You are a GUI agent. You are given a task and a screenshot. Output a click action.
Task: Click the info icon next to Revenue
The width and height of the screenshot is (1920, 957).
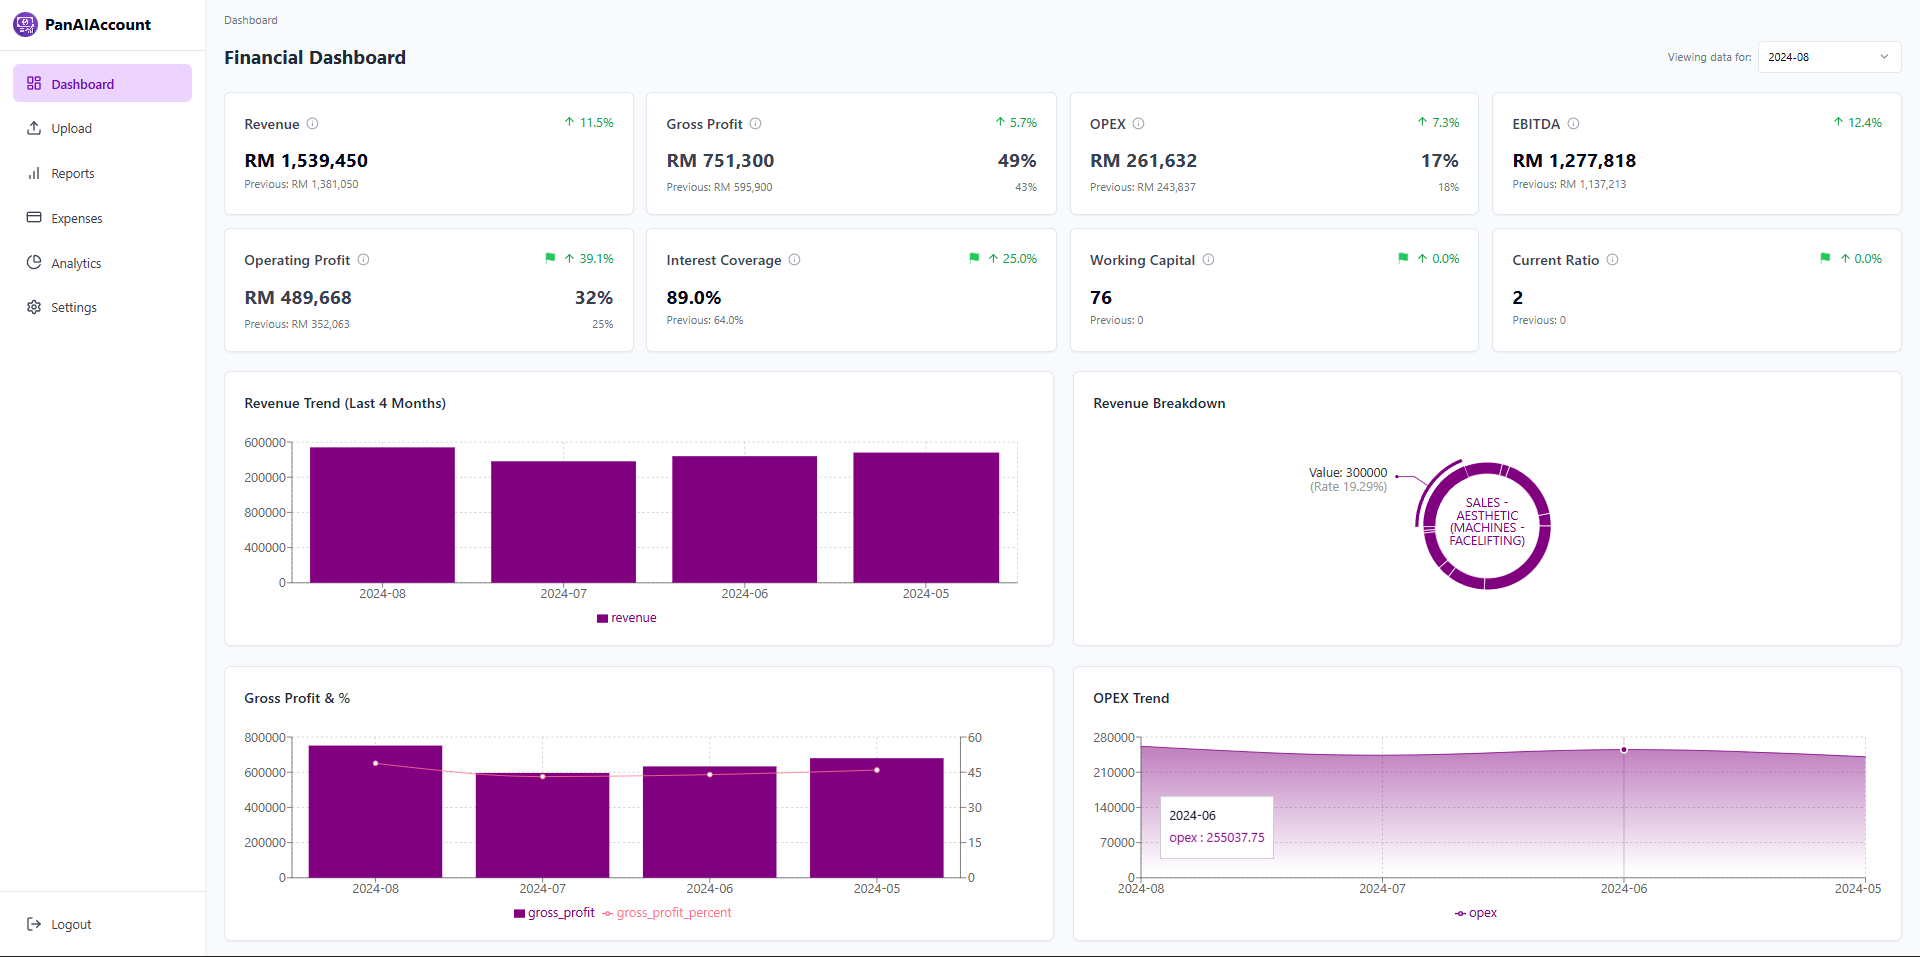click(312, 124)
